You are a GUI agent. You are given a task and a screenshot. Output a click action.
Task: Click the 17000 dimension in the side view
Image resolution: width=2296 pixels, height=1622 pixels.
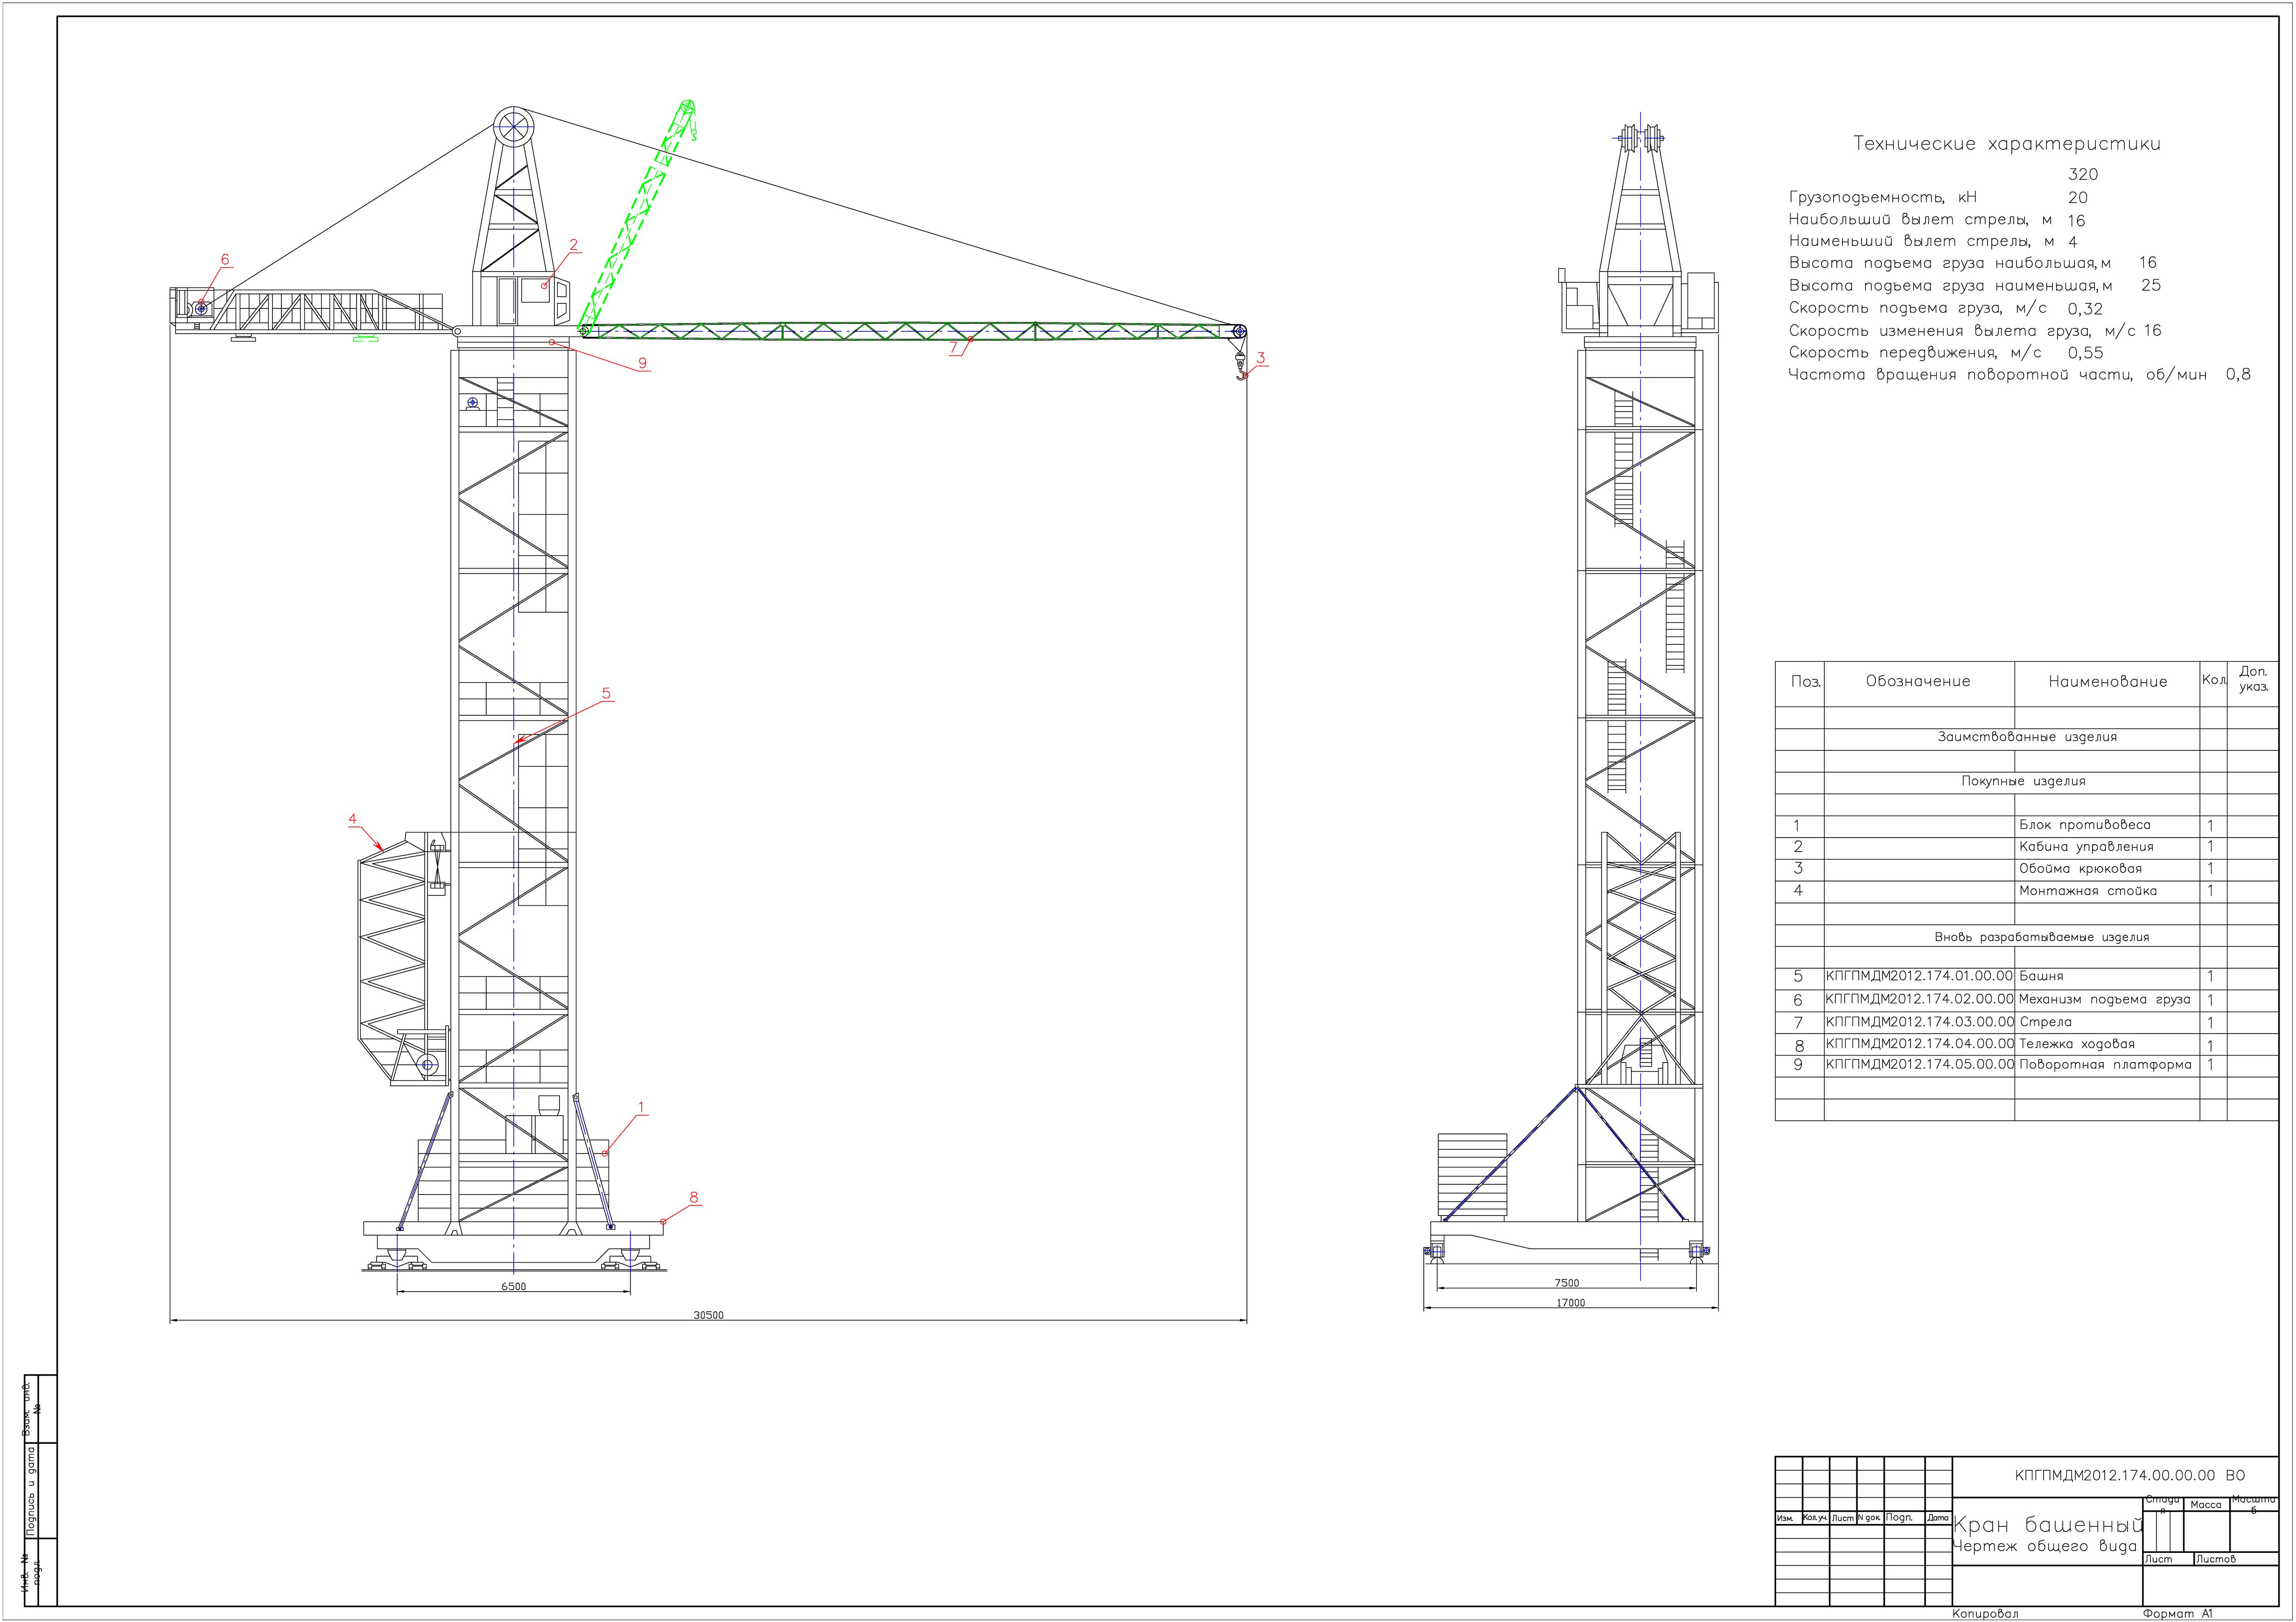point(1570,1303)
